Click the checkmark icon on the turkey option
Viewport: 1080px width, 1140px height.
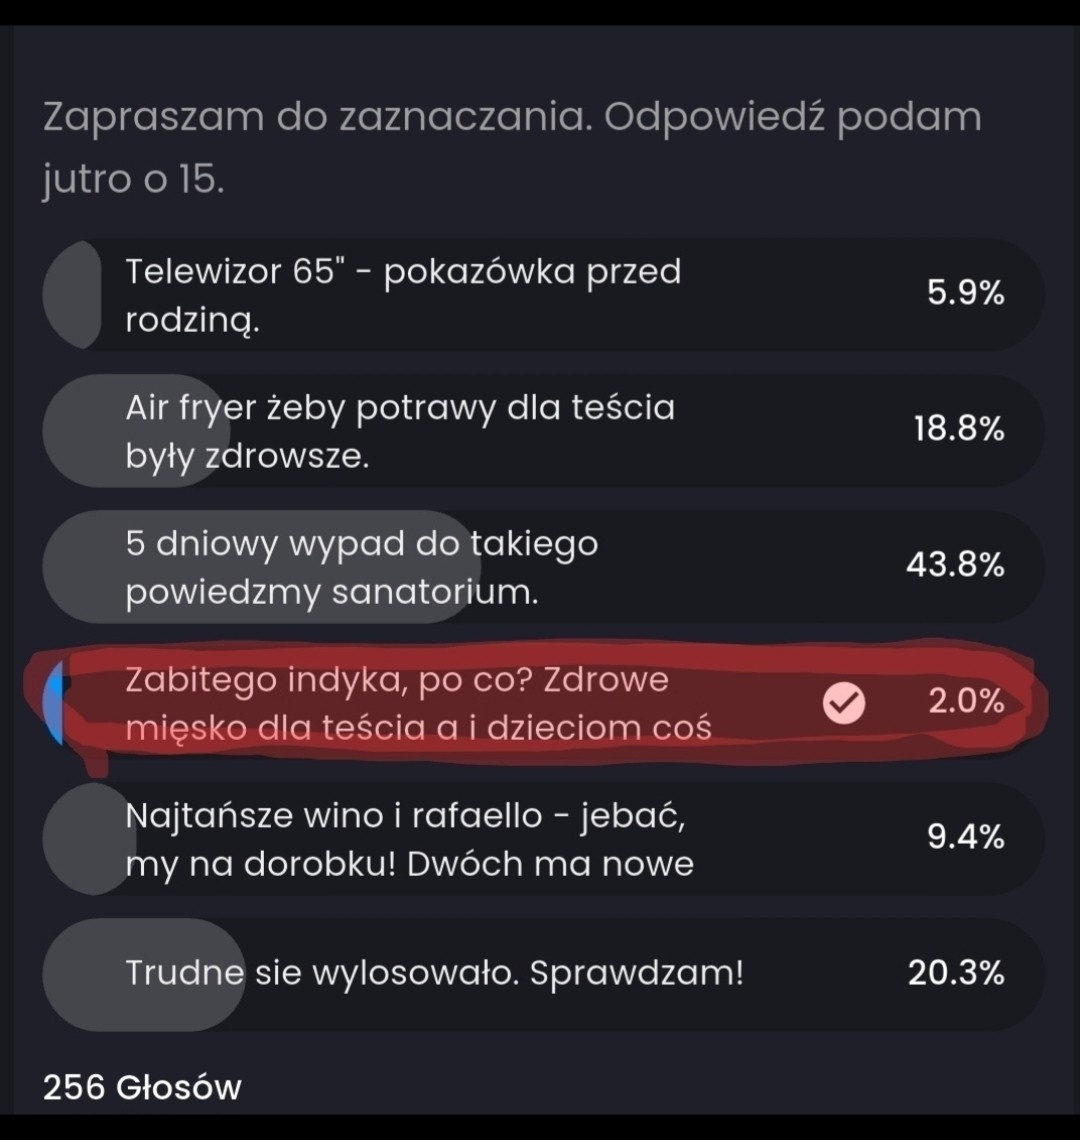point(843,705)
